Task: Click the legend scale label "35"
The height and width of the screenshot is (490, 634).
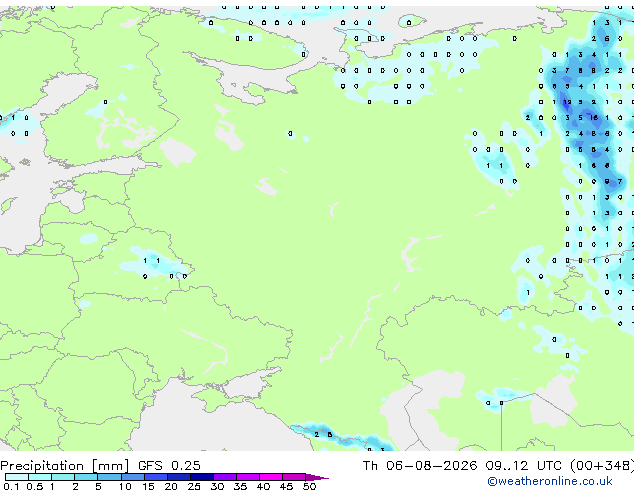Action: (x=240, y=486)
